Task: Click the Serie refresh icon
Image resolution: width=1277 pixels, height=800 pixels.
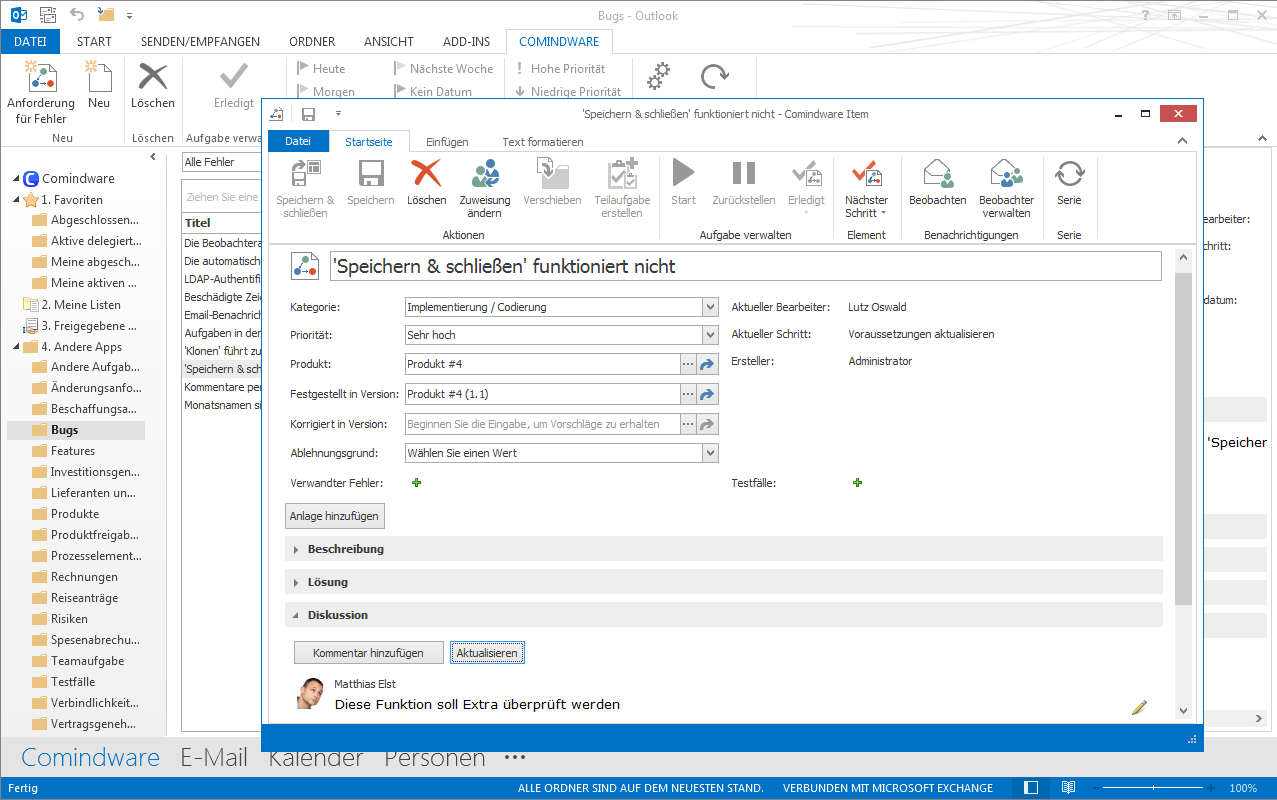Action: click(x=1069, y=173)
